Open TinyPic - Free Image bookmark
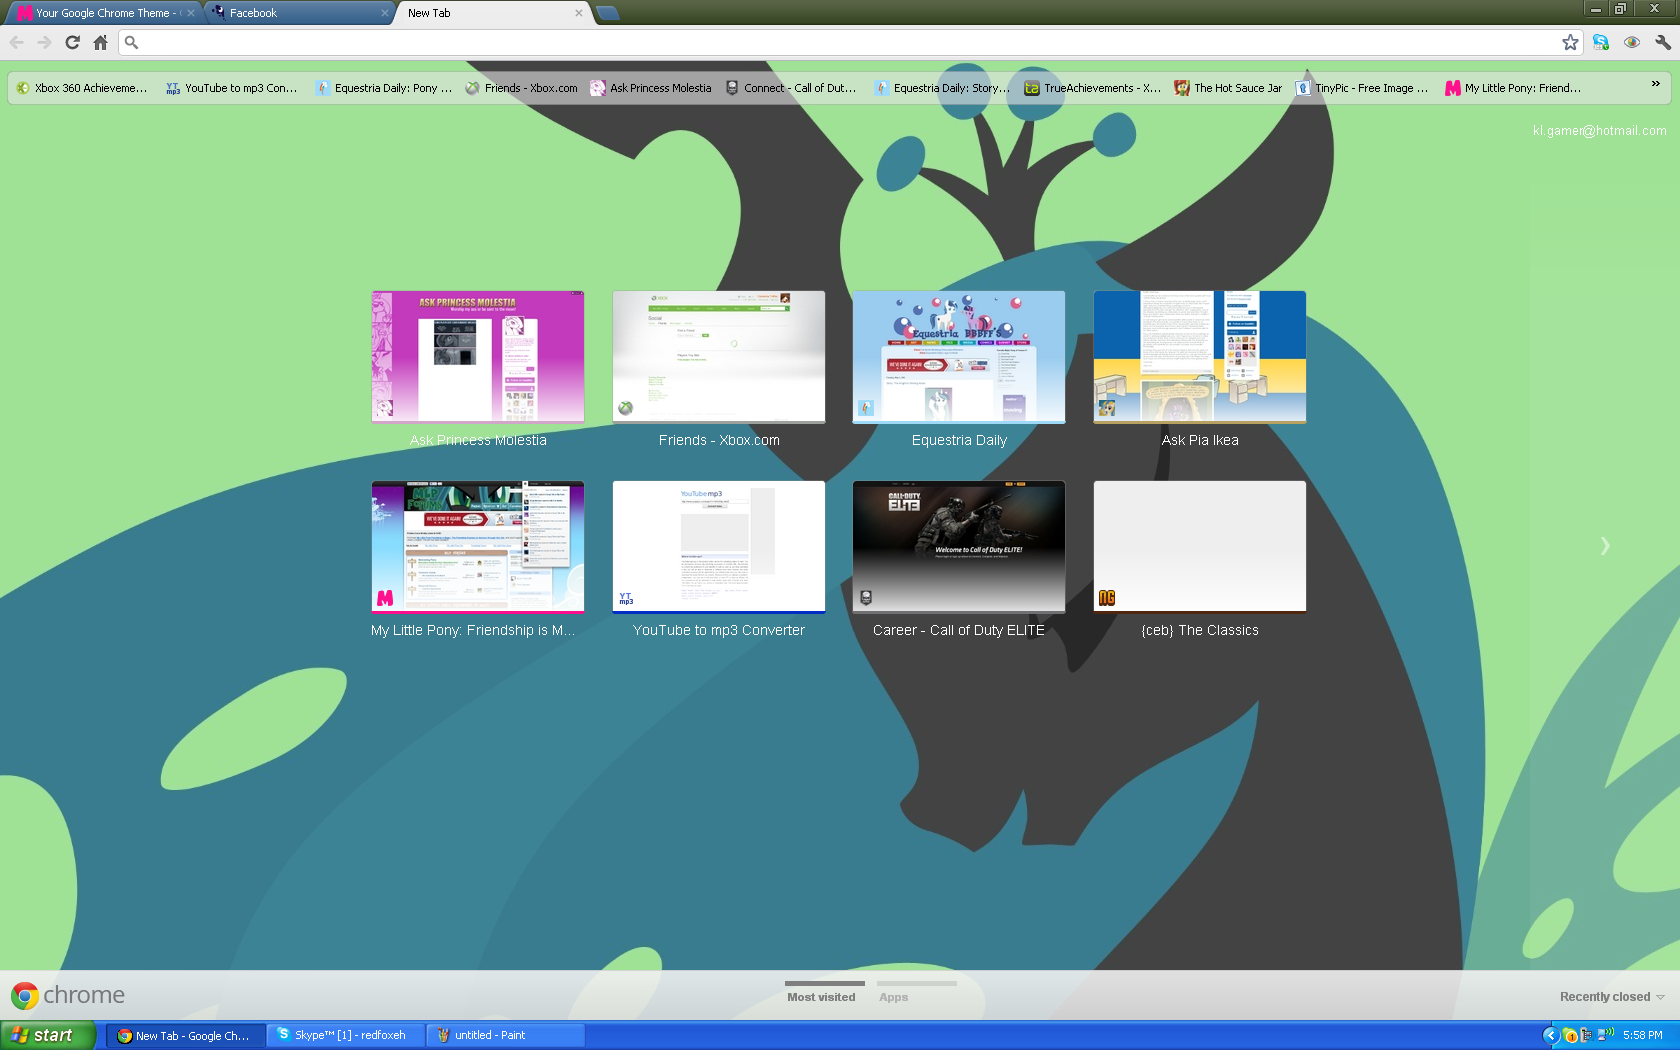The image size is (1680, 1050). [x=1362, y=88]
